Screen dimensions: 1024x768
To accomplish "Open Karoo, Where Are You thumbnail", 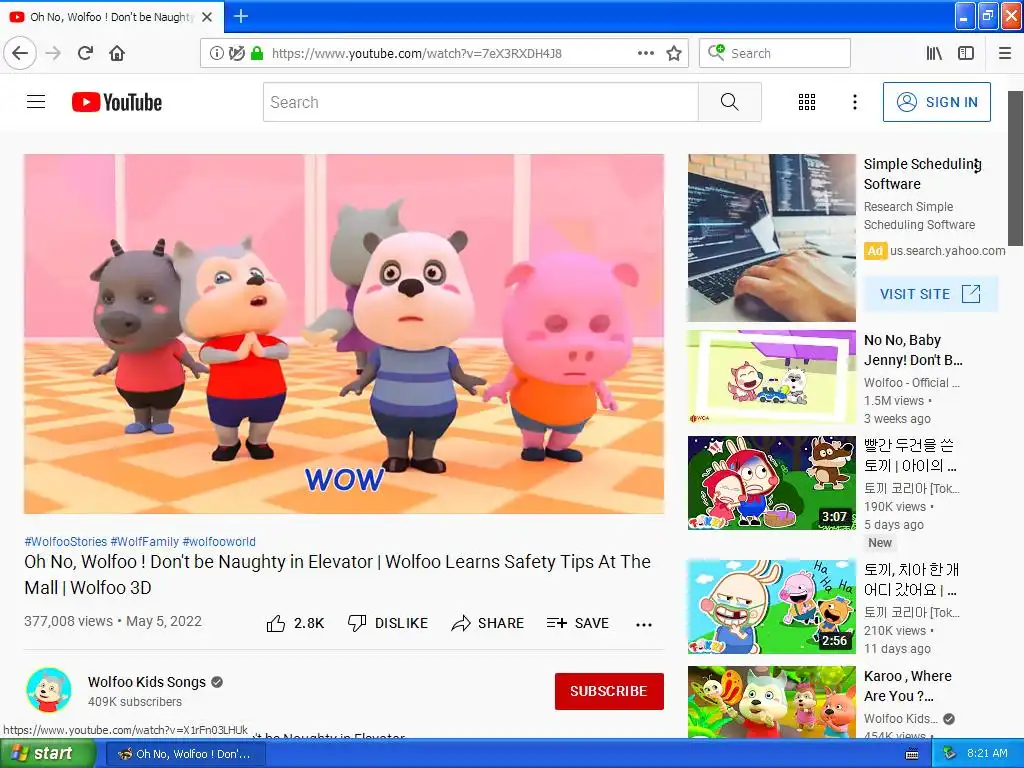I will (x=771, y=702).
